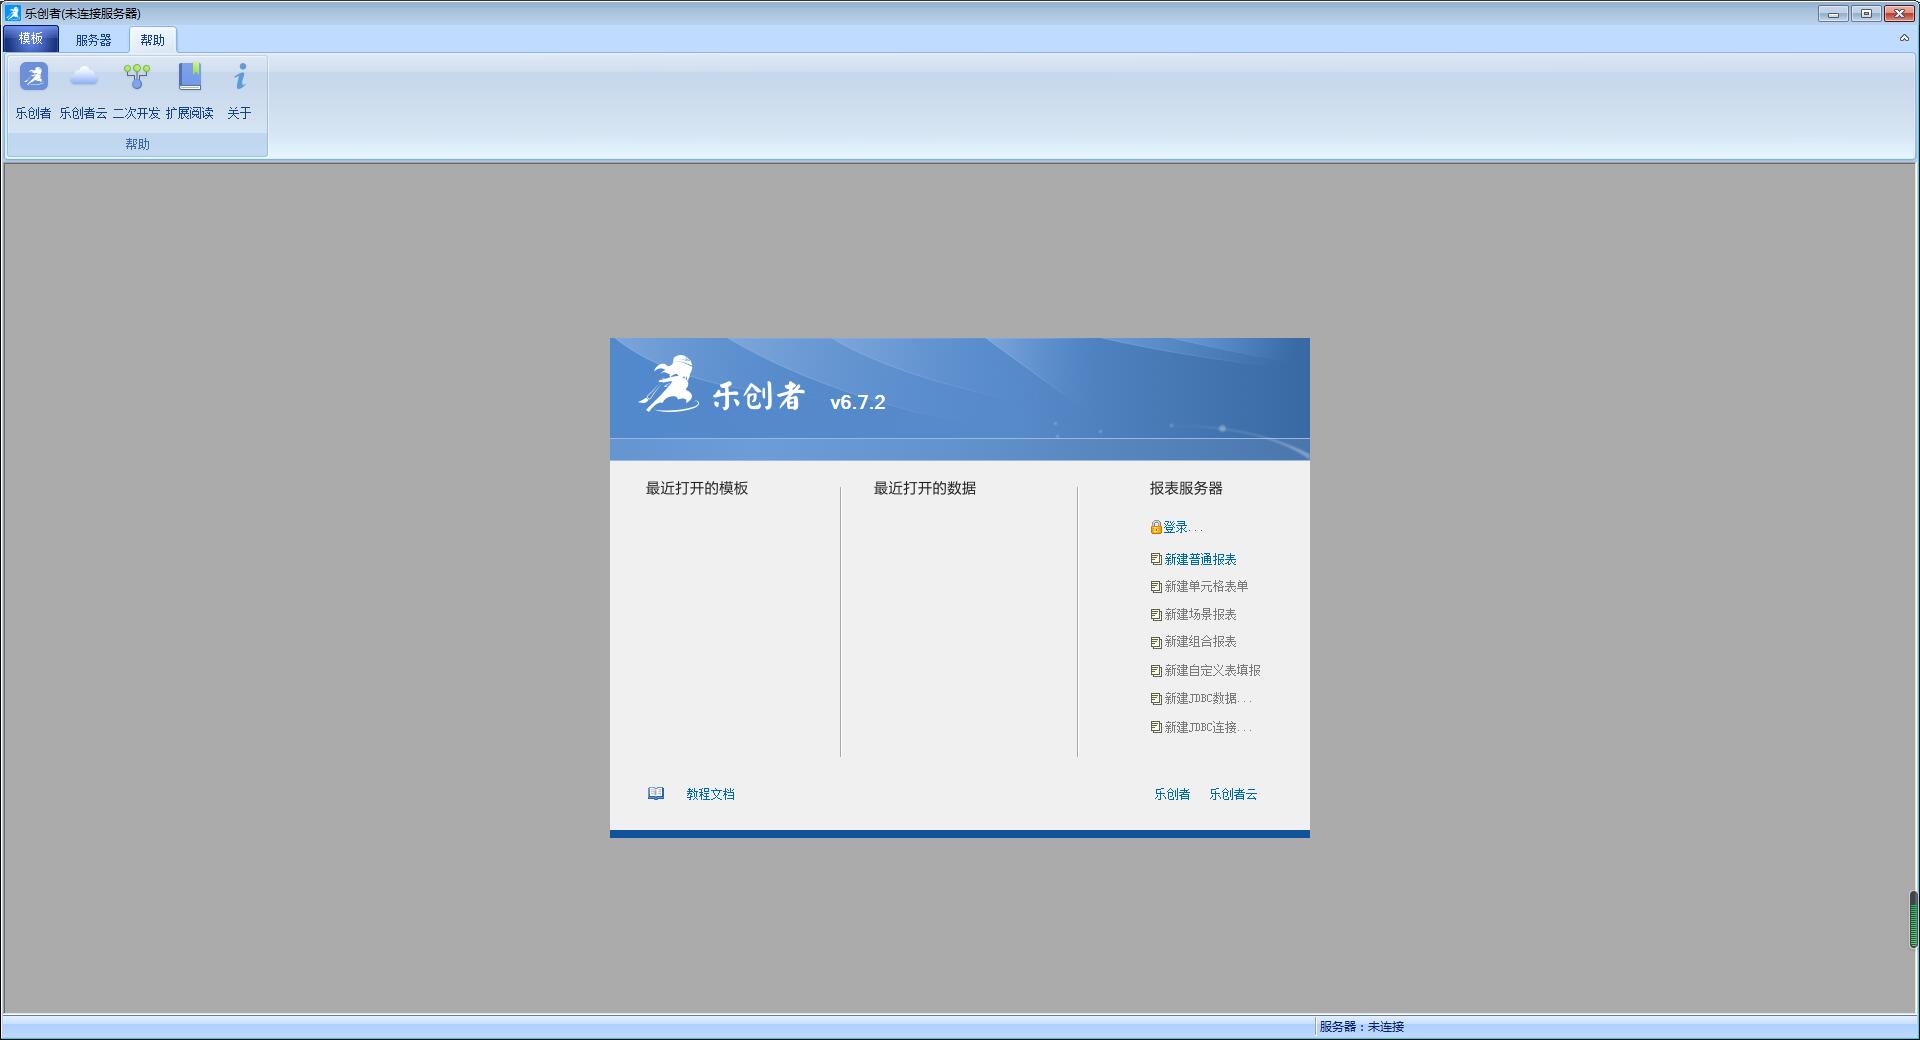Choose 新建场景报表 in server list
The height and width of the screenshot is (1040, 1920).
pos(1199,615)
